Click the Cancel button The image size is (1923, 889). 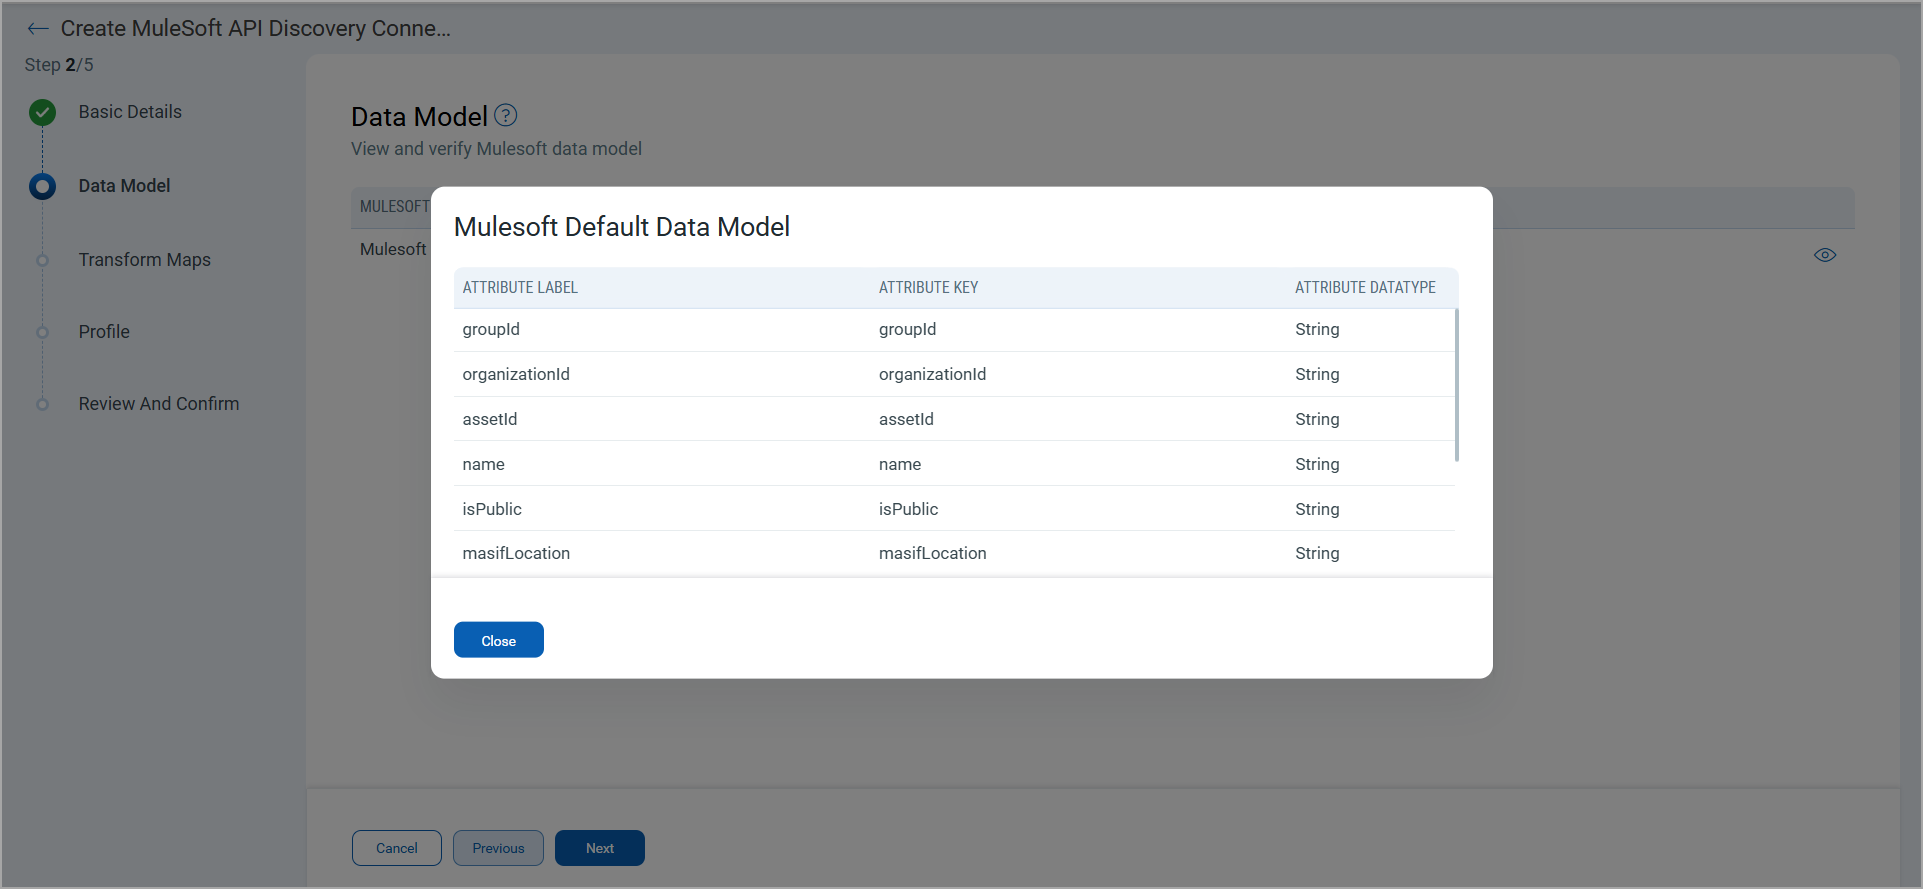[x=396, y=848]
